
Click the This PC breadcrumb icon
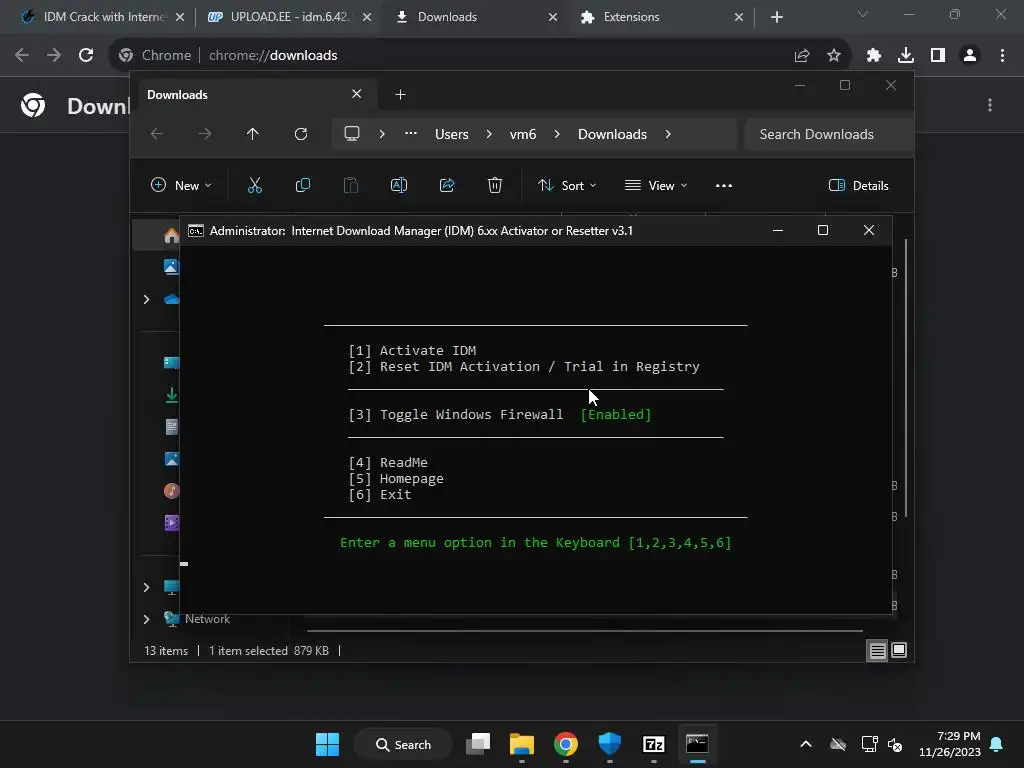tap(352, 134)
